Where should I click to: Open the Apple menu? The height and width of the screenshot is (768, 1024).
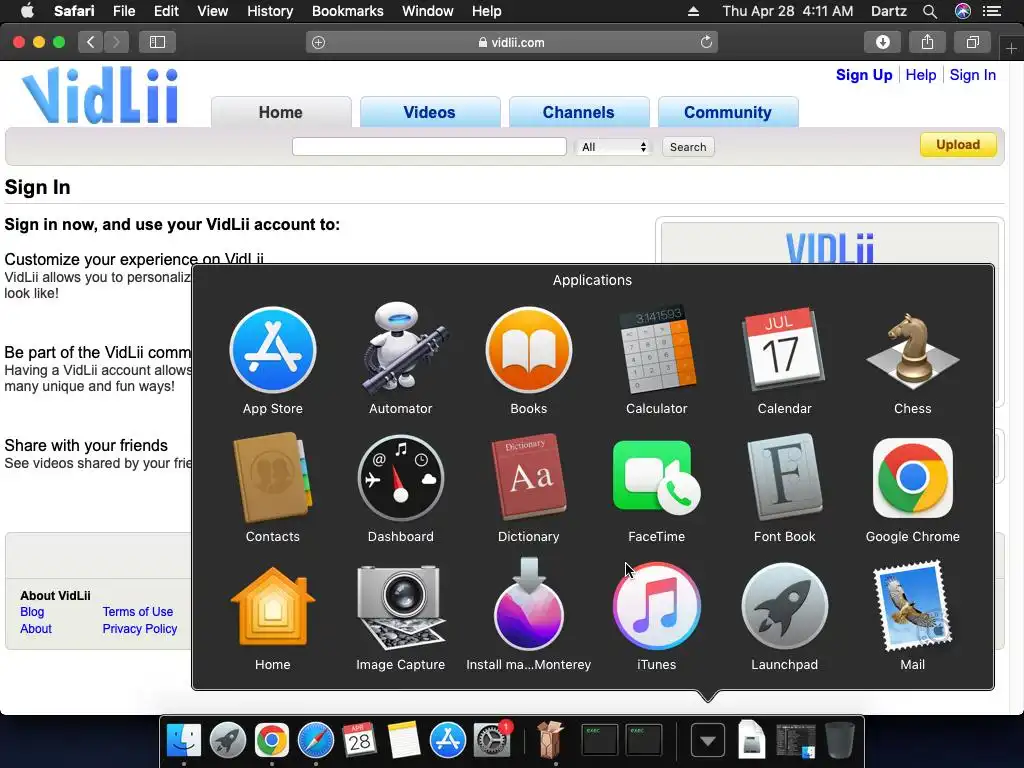click(27, 11)
